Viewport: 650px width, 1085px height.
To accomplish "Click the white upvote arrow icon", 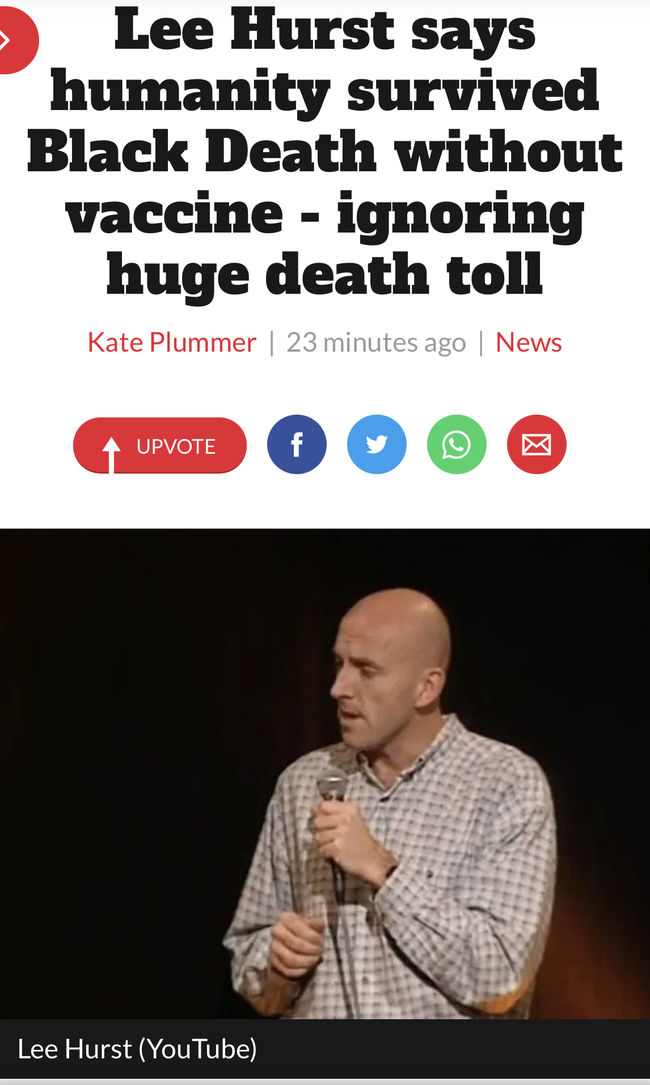I will tap(111, 454).
